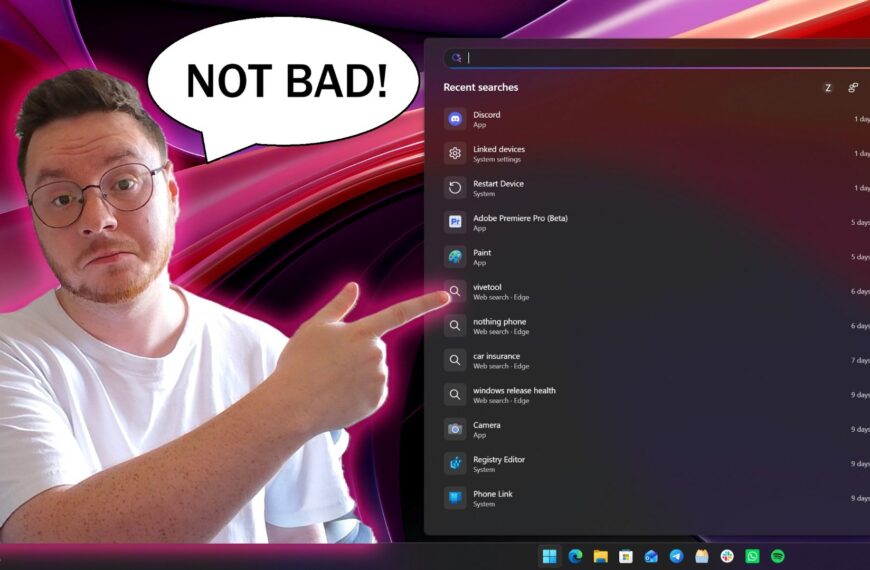This screenshot has width=870, height=570.
Task: Select the windows release health web search entry
Action: click(656, 395)
